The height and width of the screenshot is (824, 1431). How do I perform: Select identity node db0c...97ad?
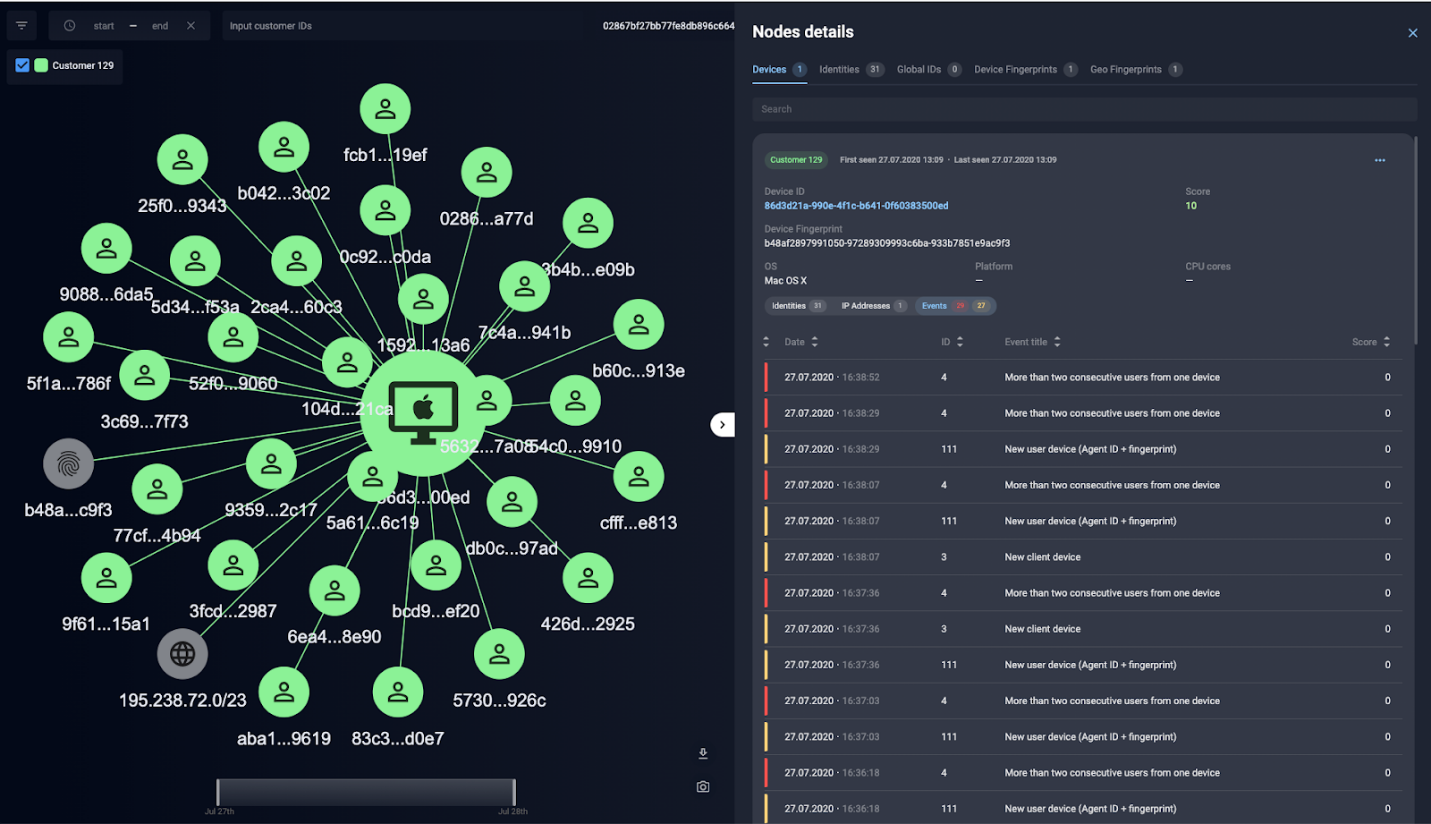pos(512,503)
